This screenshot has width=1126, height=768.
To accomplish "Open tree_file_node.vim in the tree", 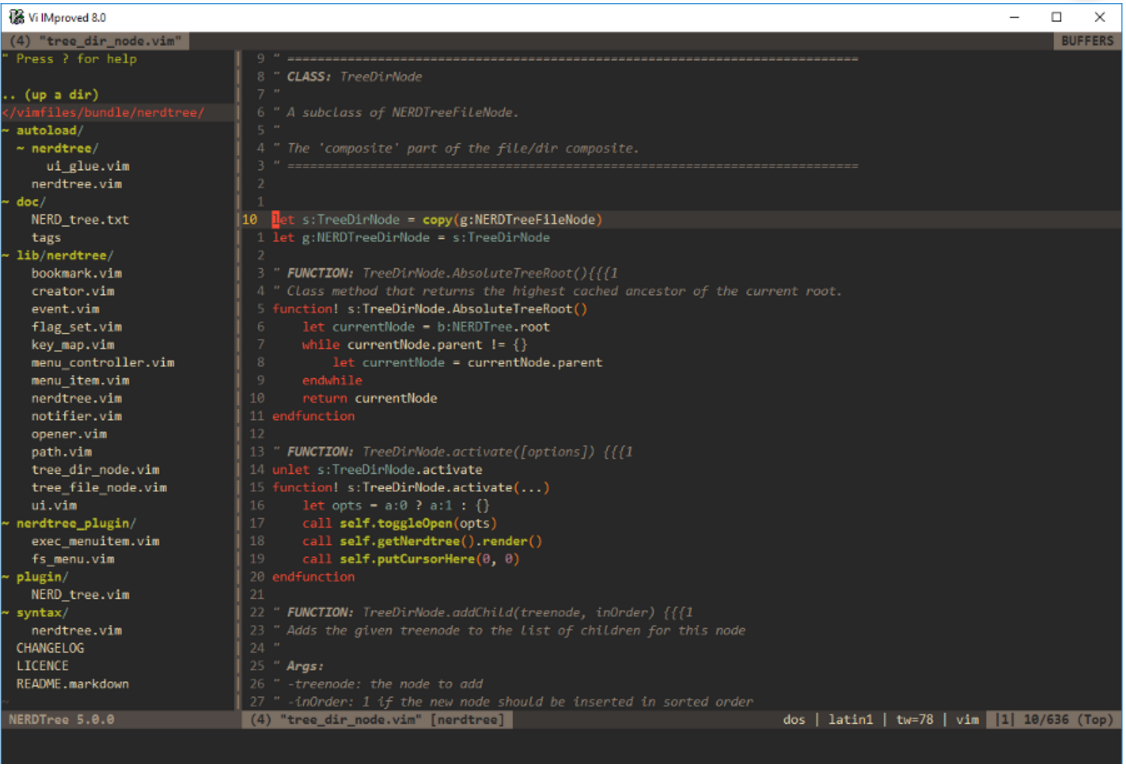I will pos(99,488).
